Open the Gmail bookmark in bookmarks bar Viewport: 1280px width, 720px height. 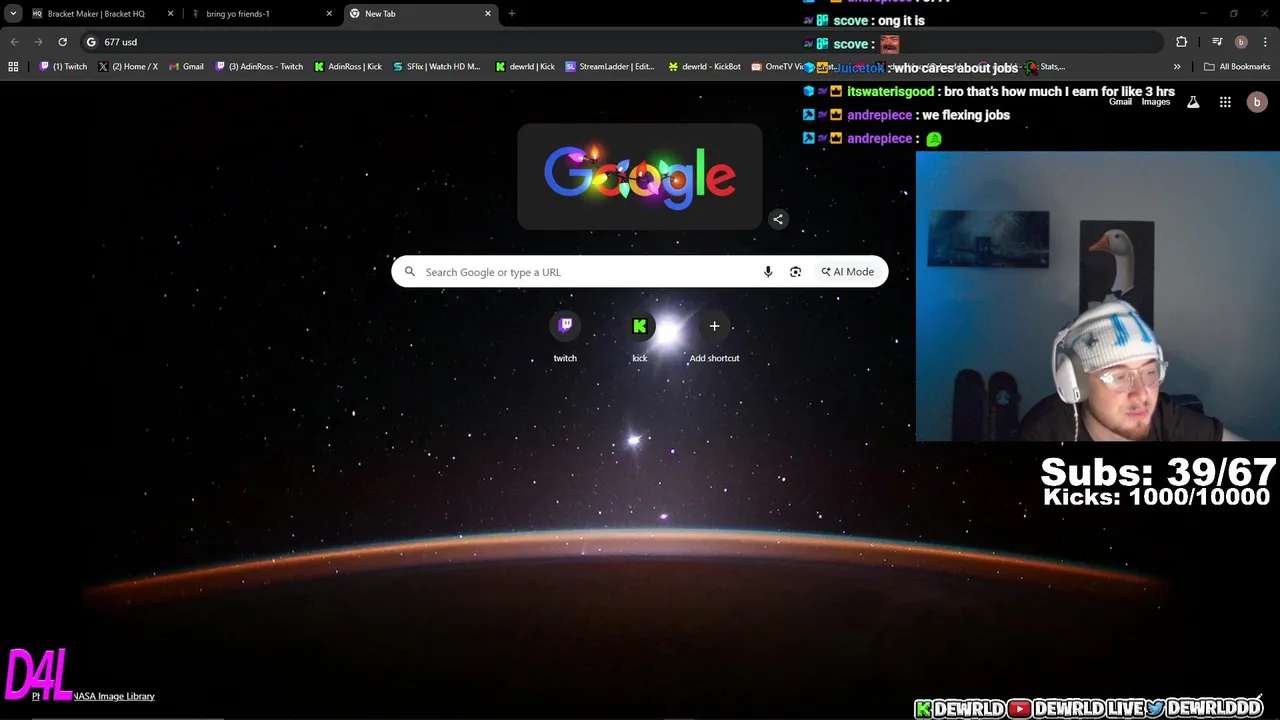pyautogui.click(x=186, y=67)
